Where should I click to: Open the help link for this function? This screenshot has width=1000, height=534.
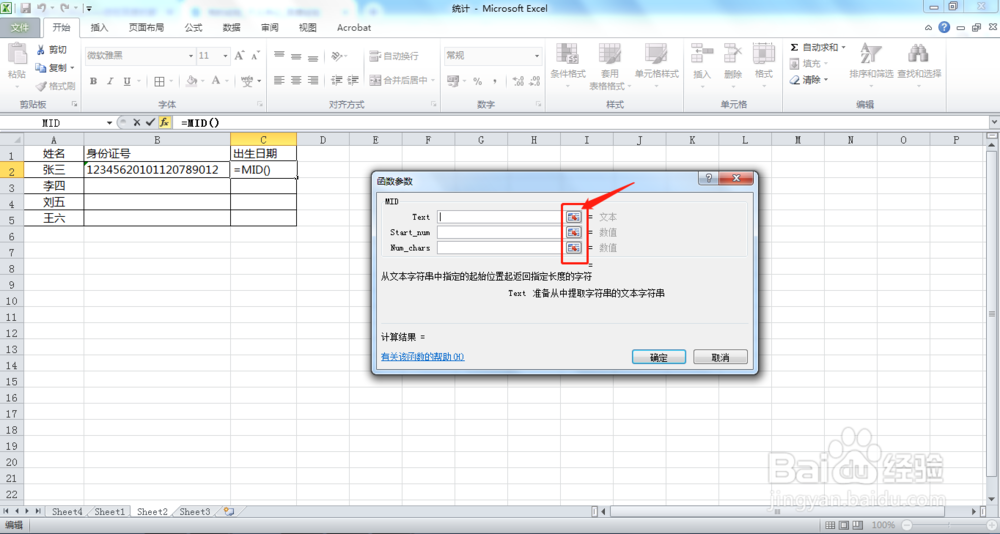pos(422,357)
